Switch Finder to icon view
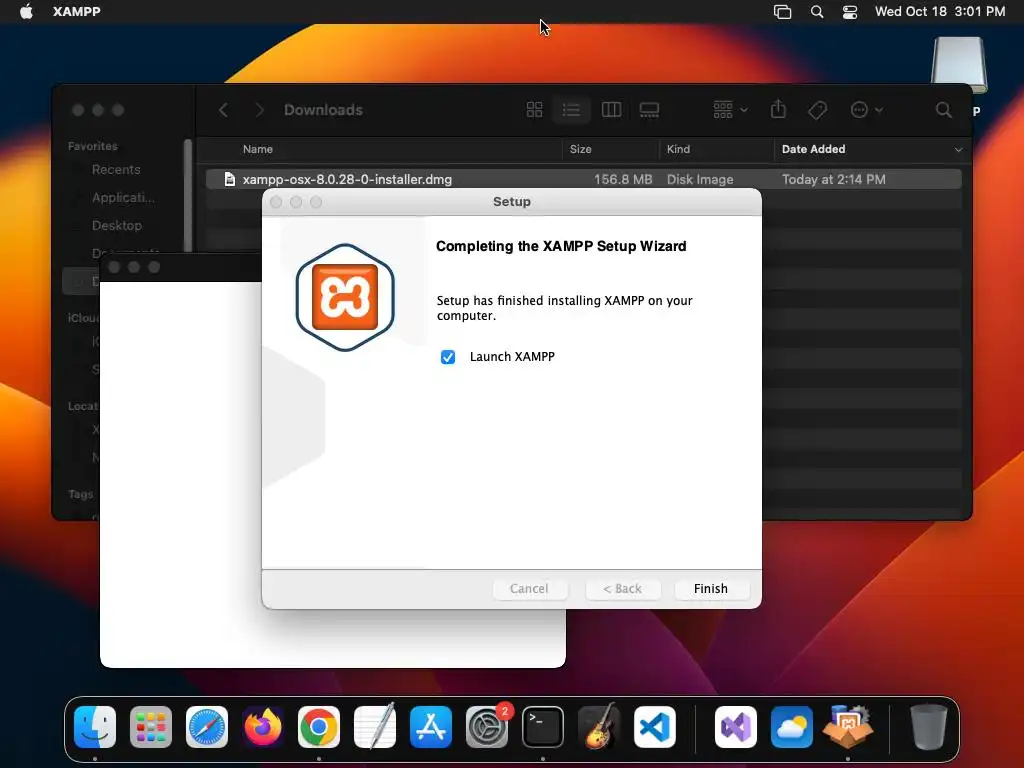1024x768 pixels. 534,110
